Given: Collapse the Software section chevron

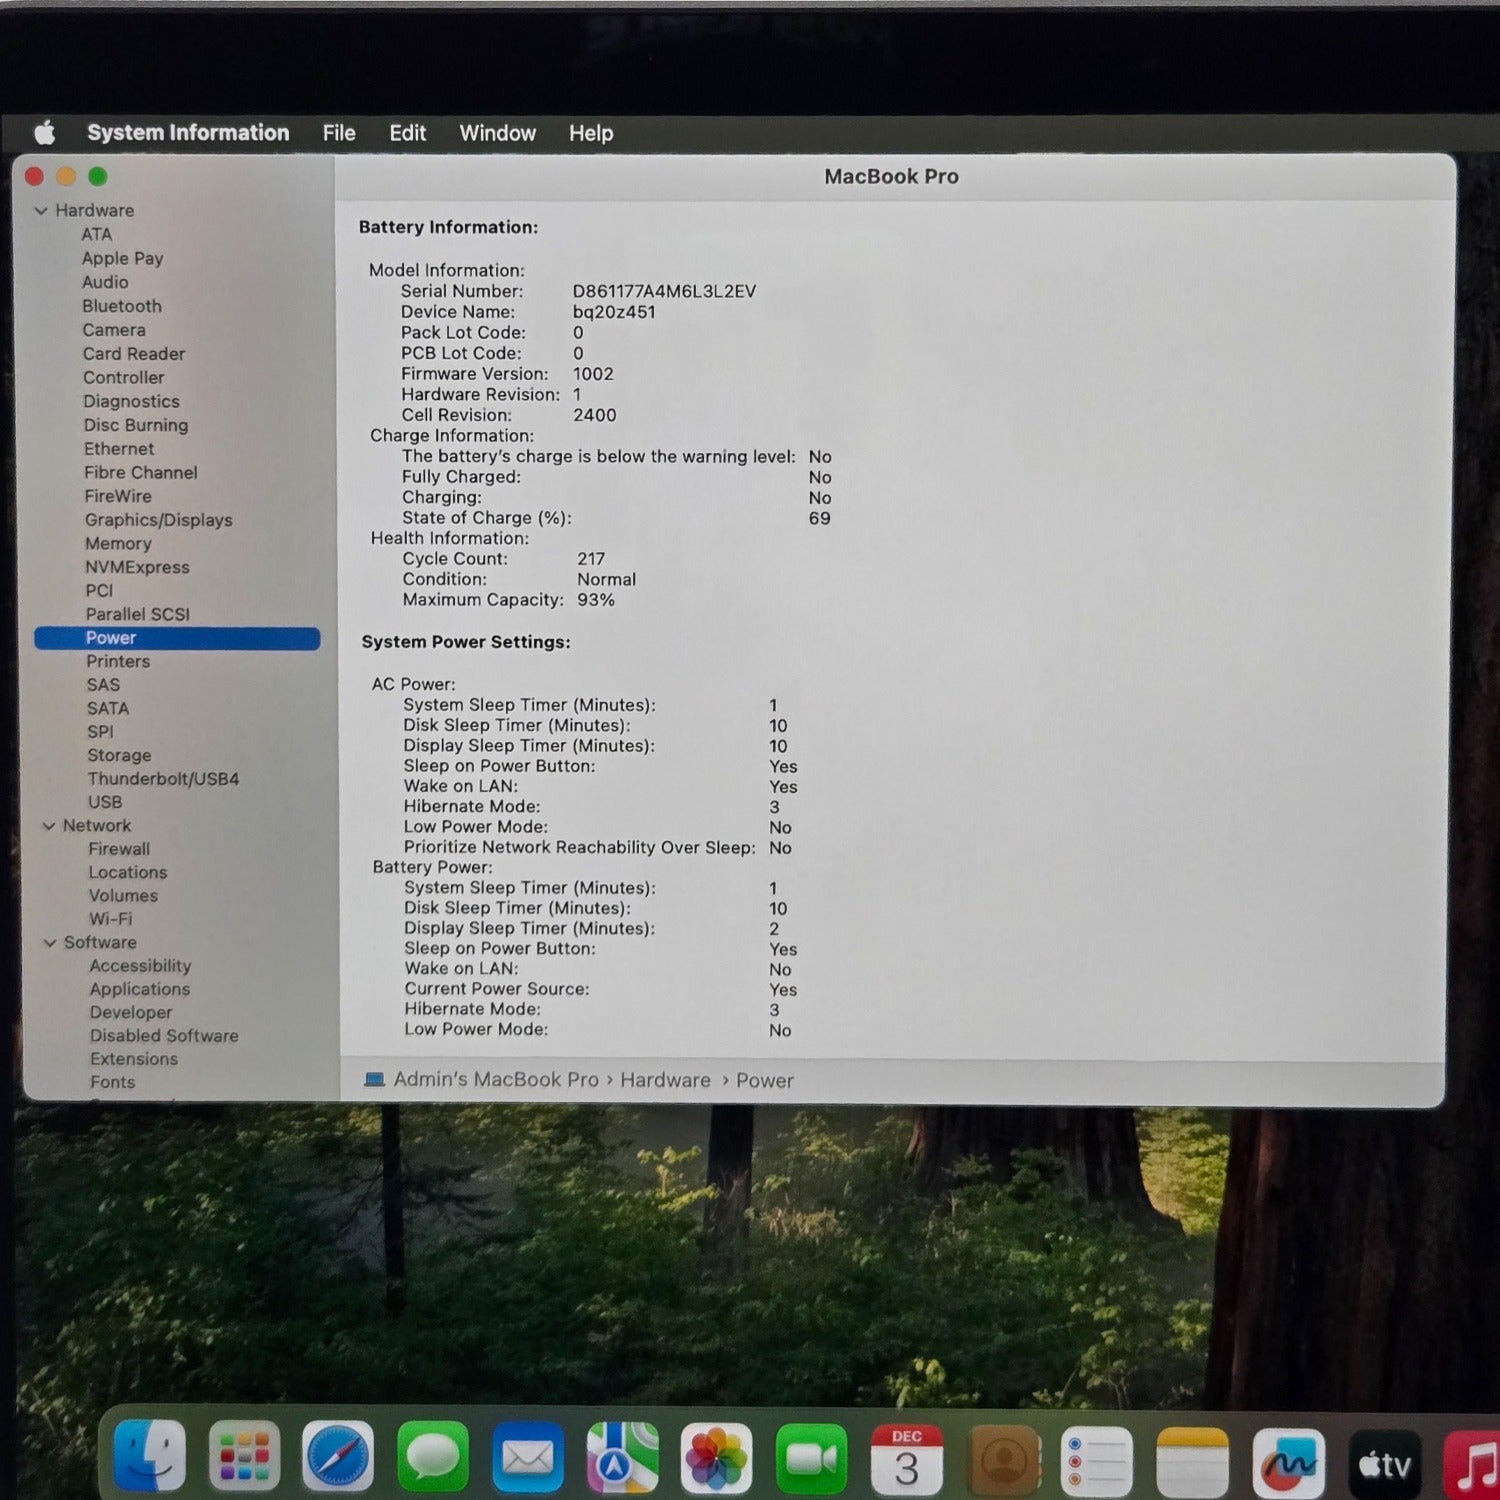Looking at the screenshot, I should click(49, 943).
